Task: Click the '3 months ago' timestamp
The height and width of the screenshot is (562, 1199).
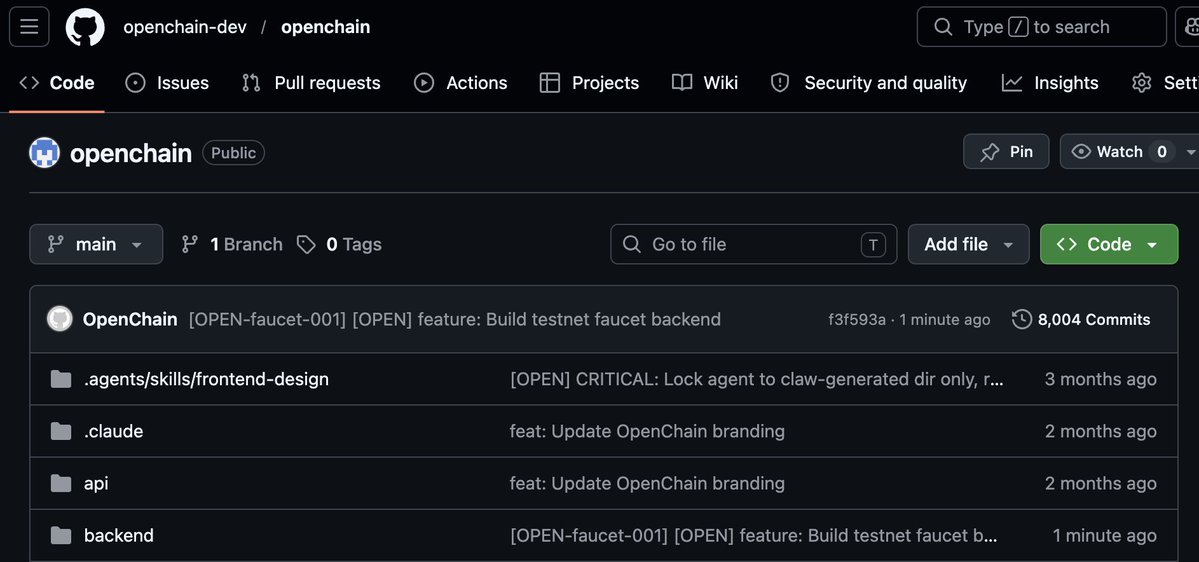Action: (x=1100, y=379)
